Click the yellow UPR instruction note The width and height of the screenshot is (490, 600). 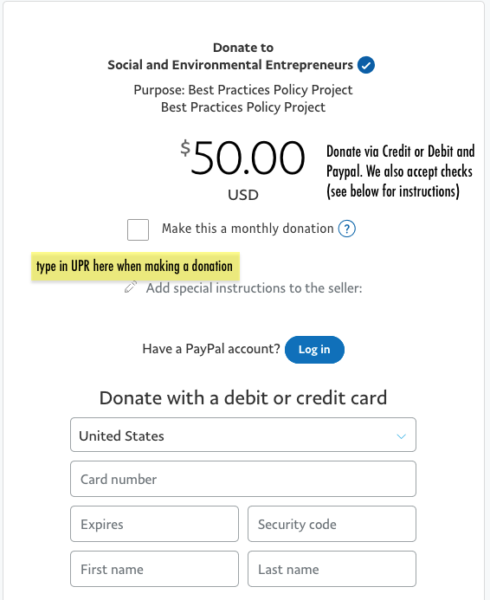click(135, 266)
